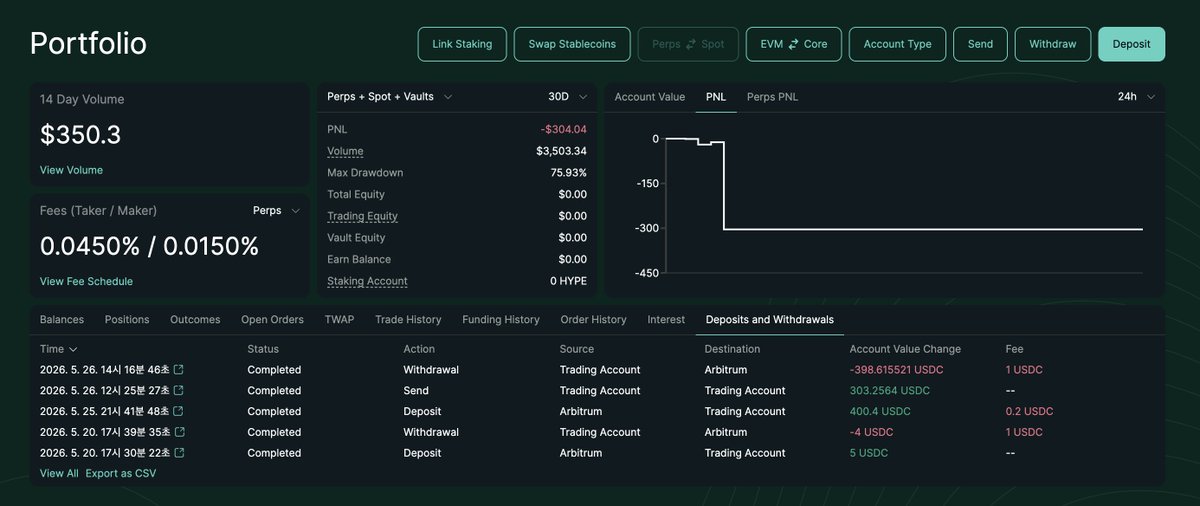Click the Trading Equity label
Image resolution: width=1200 pixels, height=506 pixels.
tap(362, 216)
